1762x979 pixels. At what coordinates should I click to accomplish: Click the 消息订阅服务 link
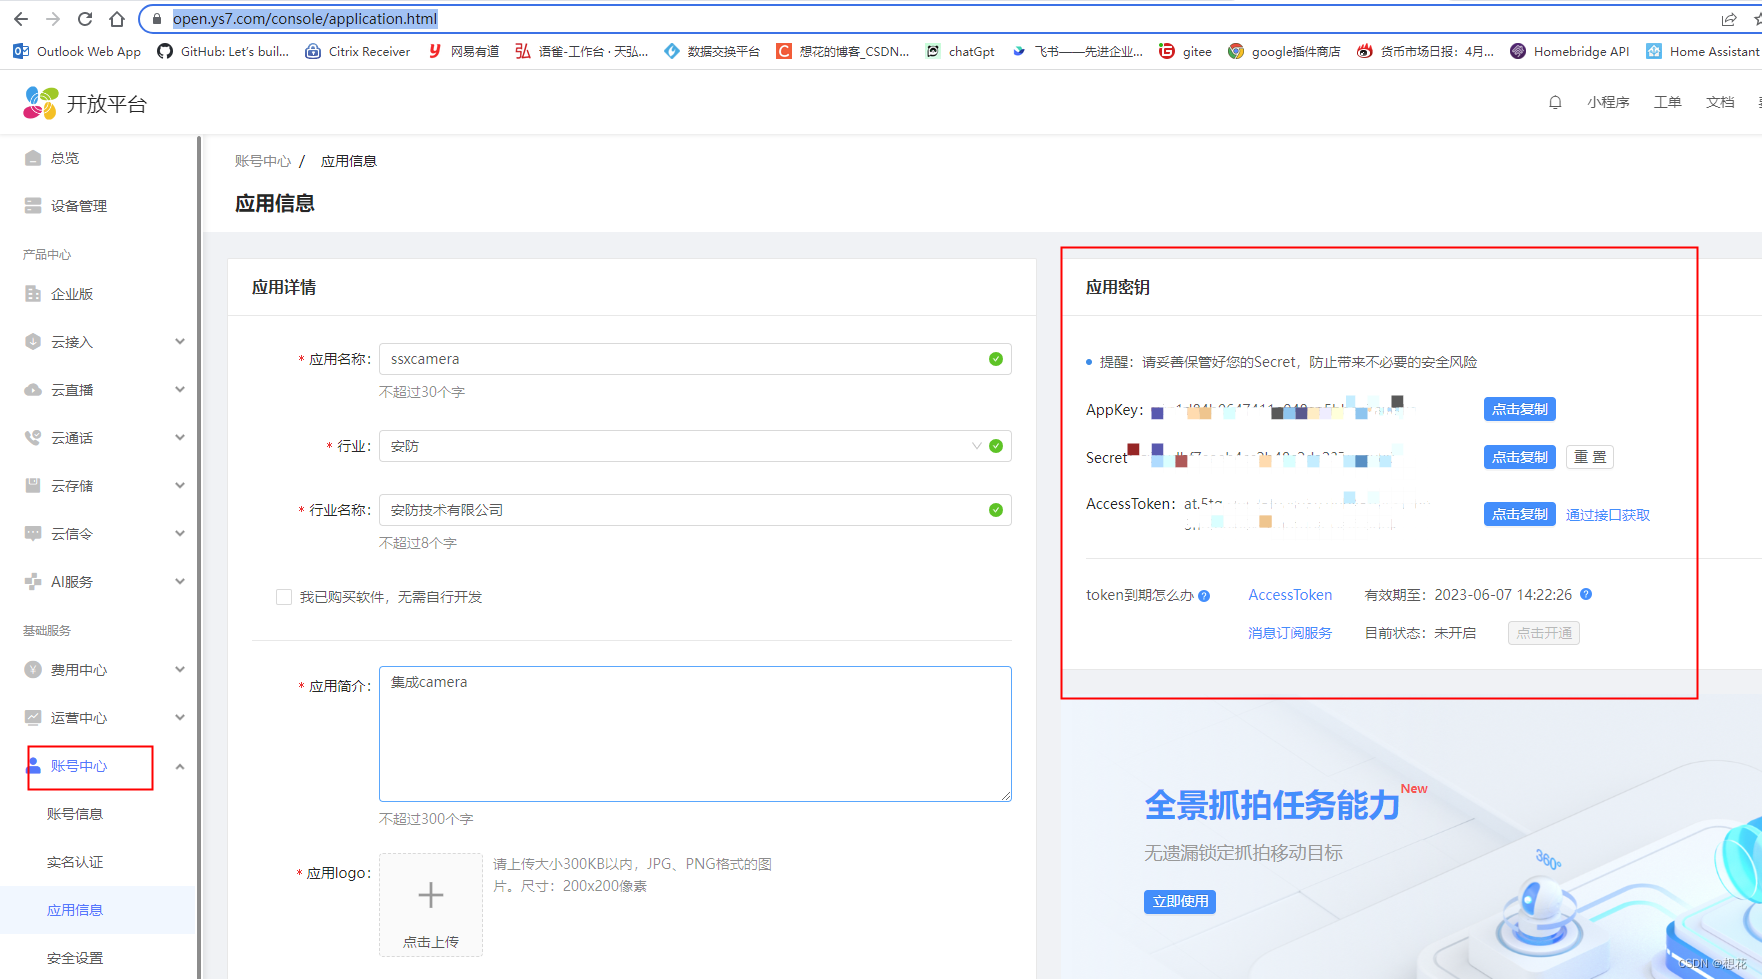[1290, 633]
